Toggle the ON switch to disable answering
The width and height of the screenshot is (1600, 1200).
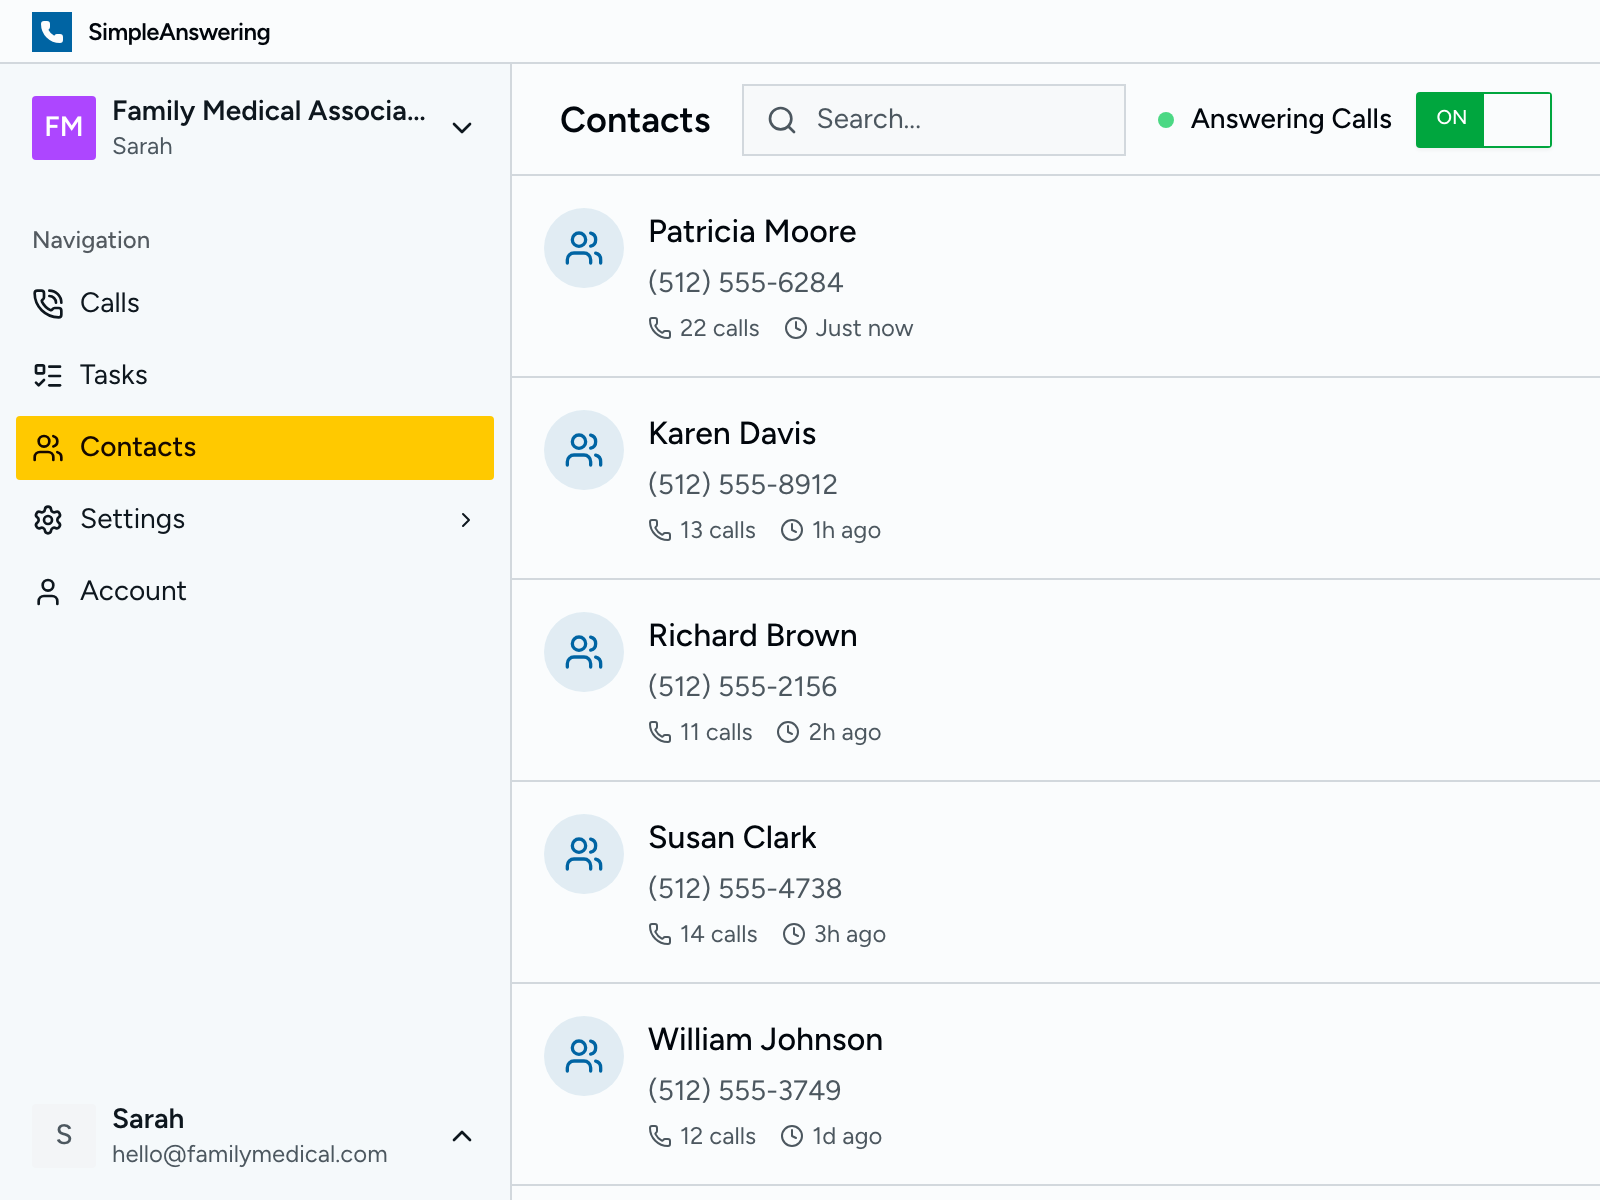click(1483, 119)
